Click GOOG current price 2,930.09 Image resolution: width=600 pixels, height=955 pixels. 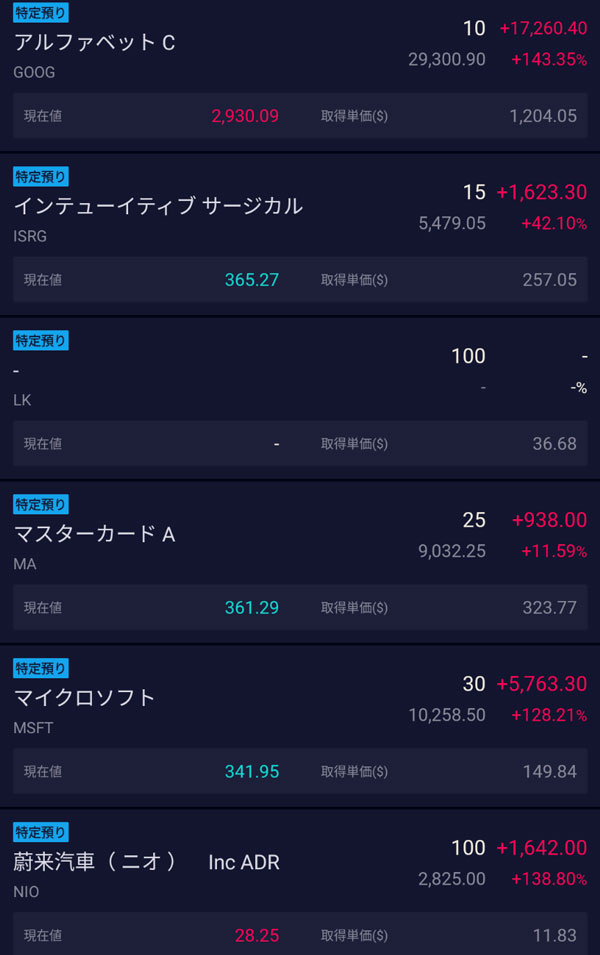click(245, 116)
